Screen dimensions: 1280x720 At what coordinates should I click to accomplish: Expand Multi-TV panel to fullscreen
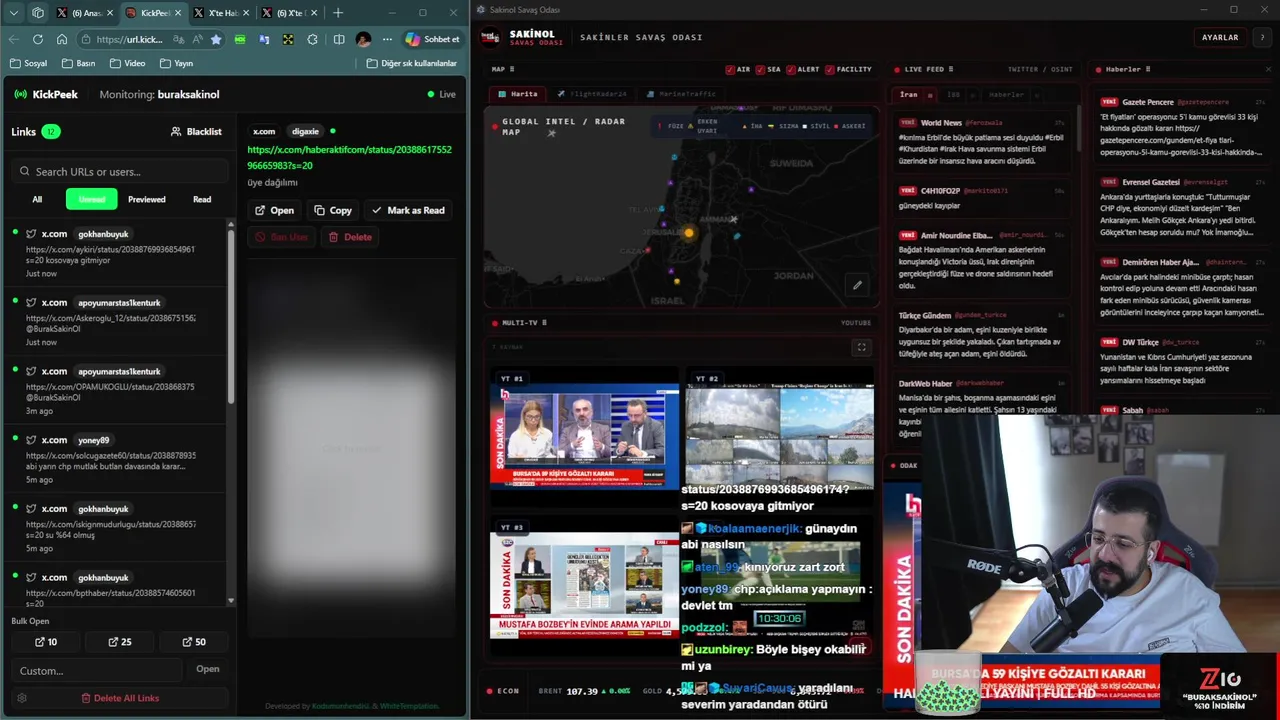tap(861, 347)
